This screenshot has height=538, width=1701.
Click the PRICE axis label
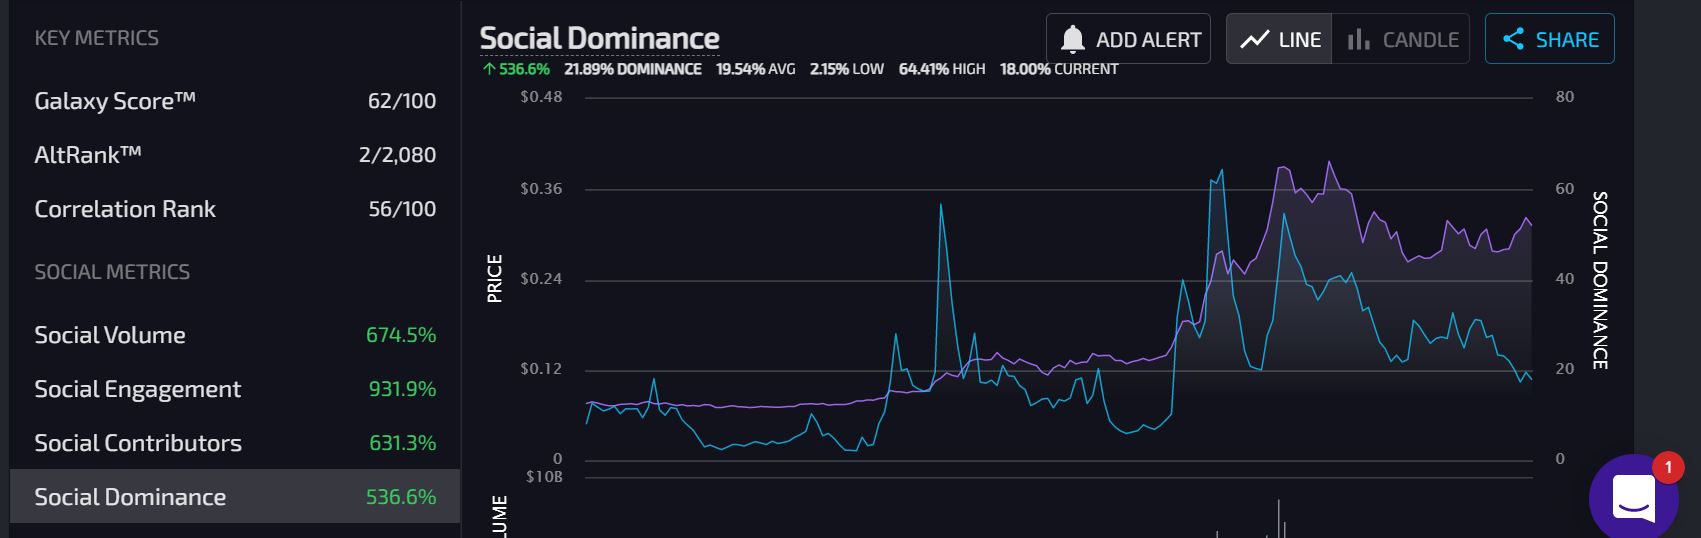pos(494,278)
